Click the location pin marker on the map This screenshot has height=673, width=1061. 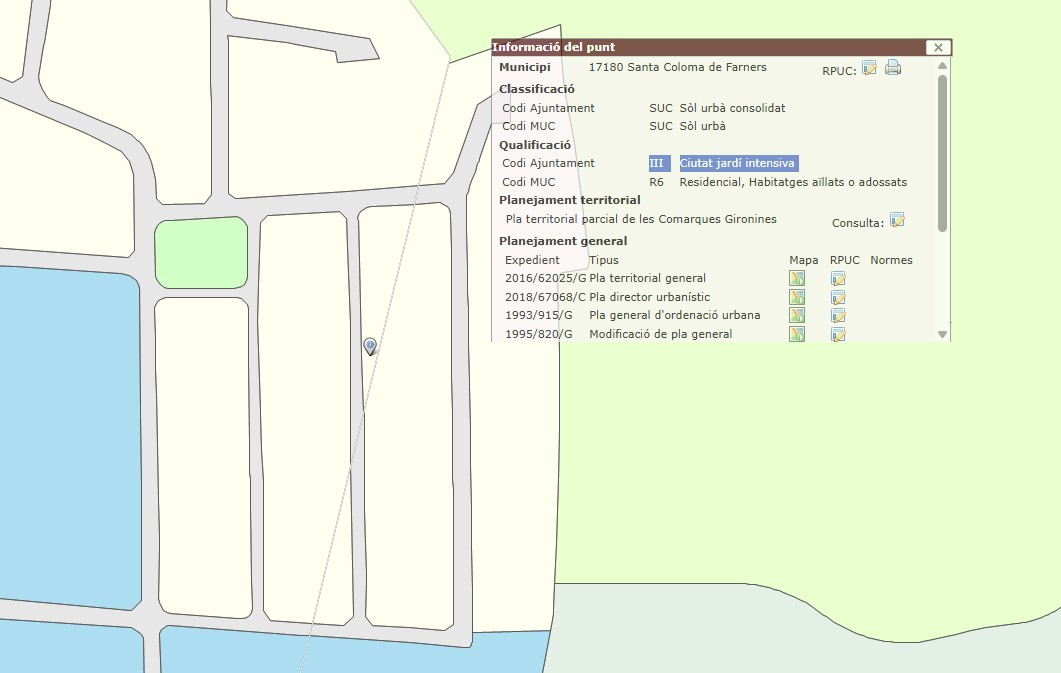370,345
